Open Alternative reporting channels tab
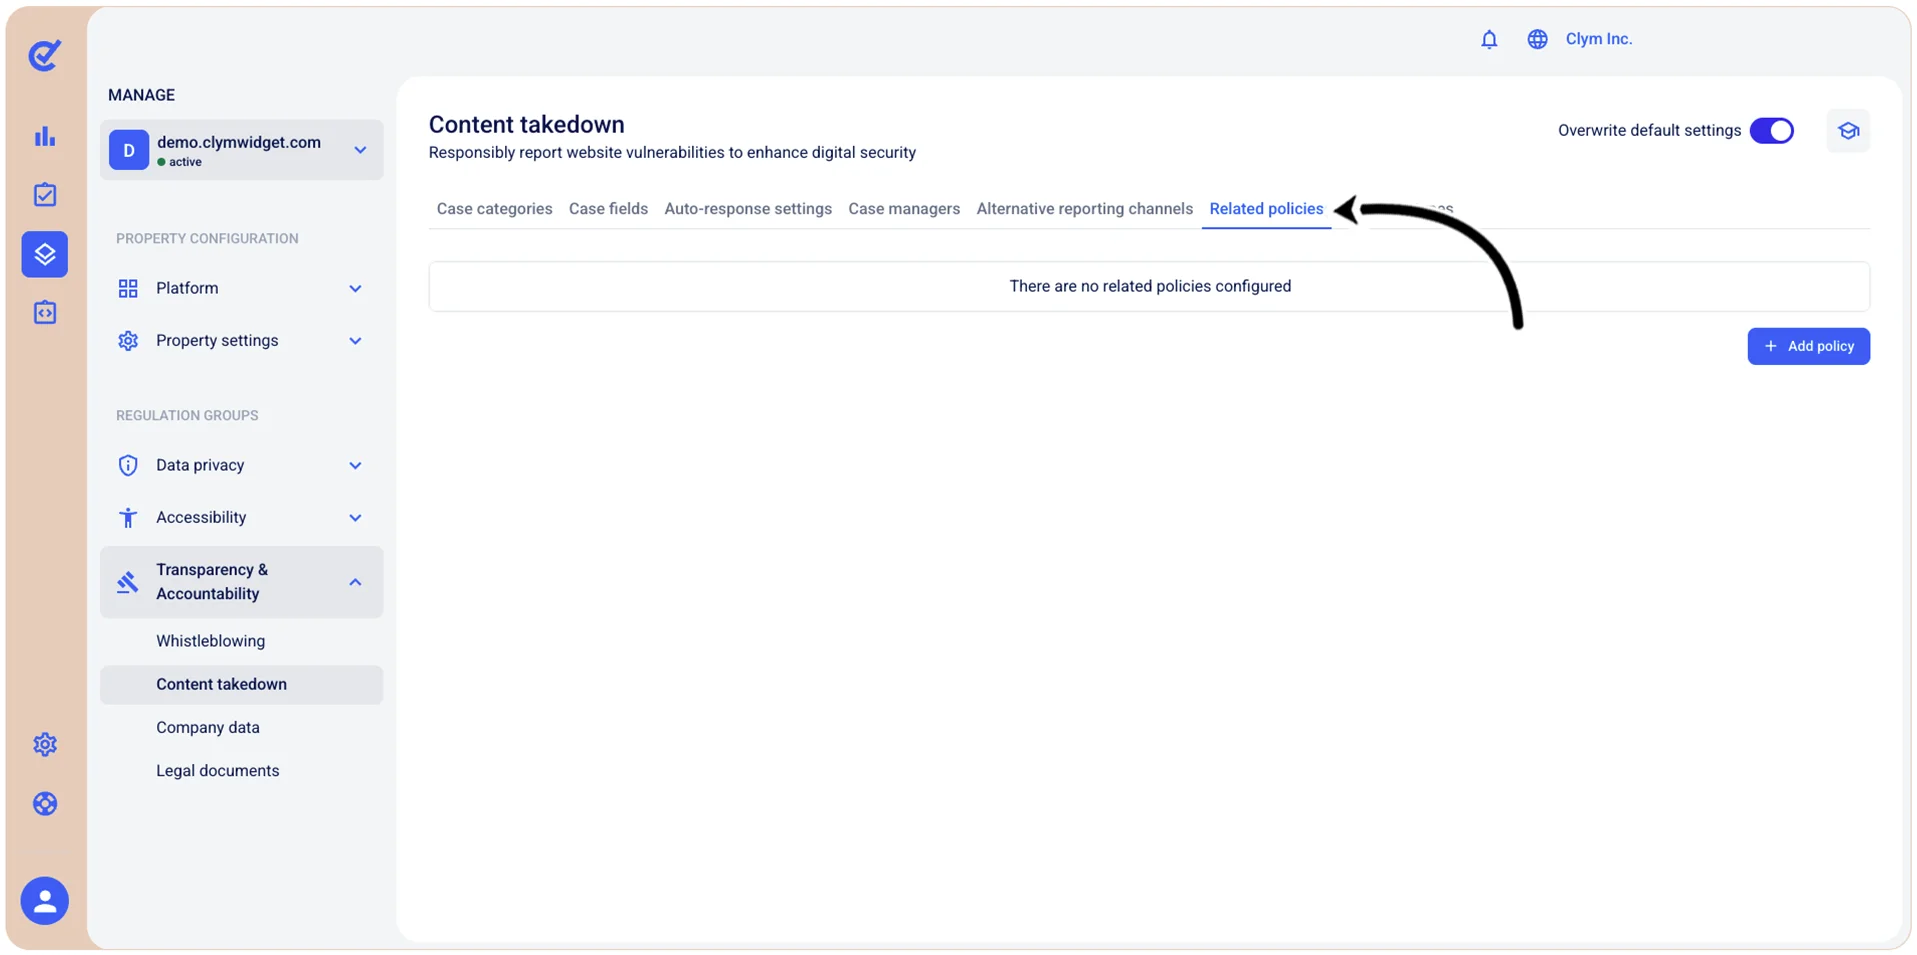 (1085, 209)
